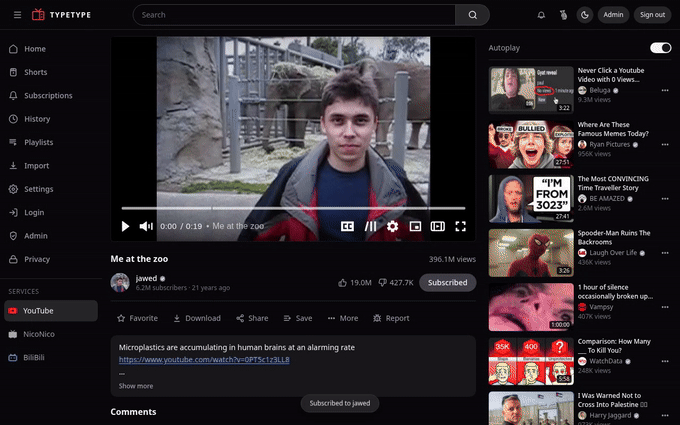
Task: Report this video
Action: click(x=391, y=318)
